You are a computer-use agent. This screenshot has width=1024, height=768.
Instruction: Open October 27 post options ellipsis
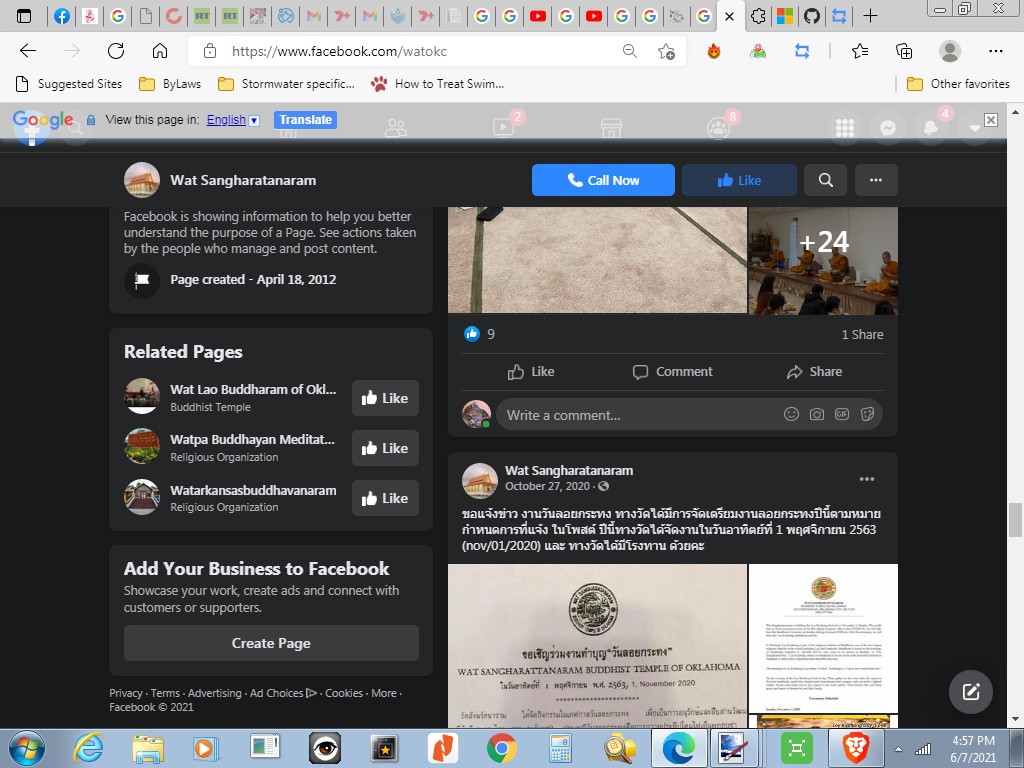[x=867, y=479]
